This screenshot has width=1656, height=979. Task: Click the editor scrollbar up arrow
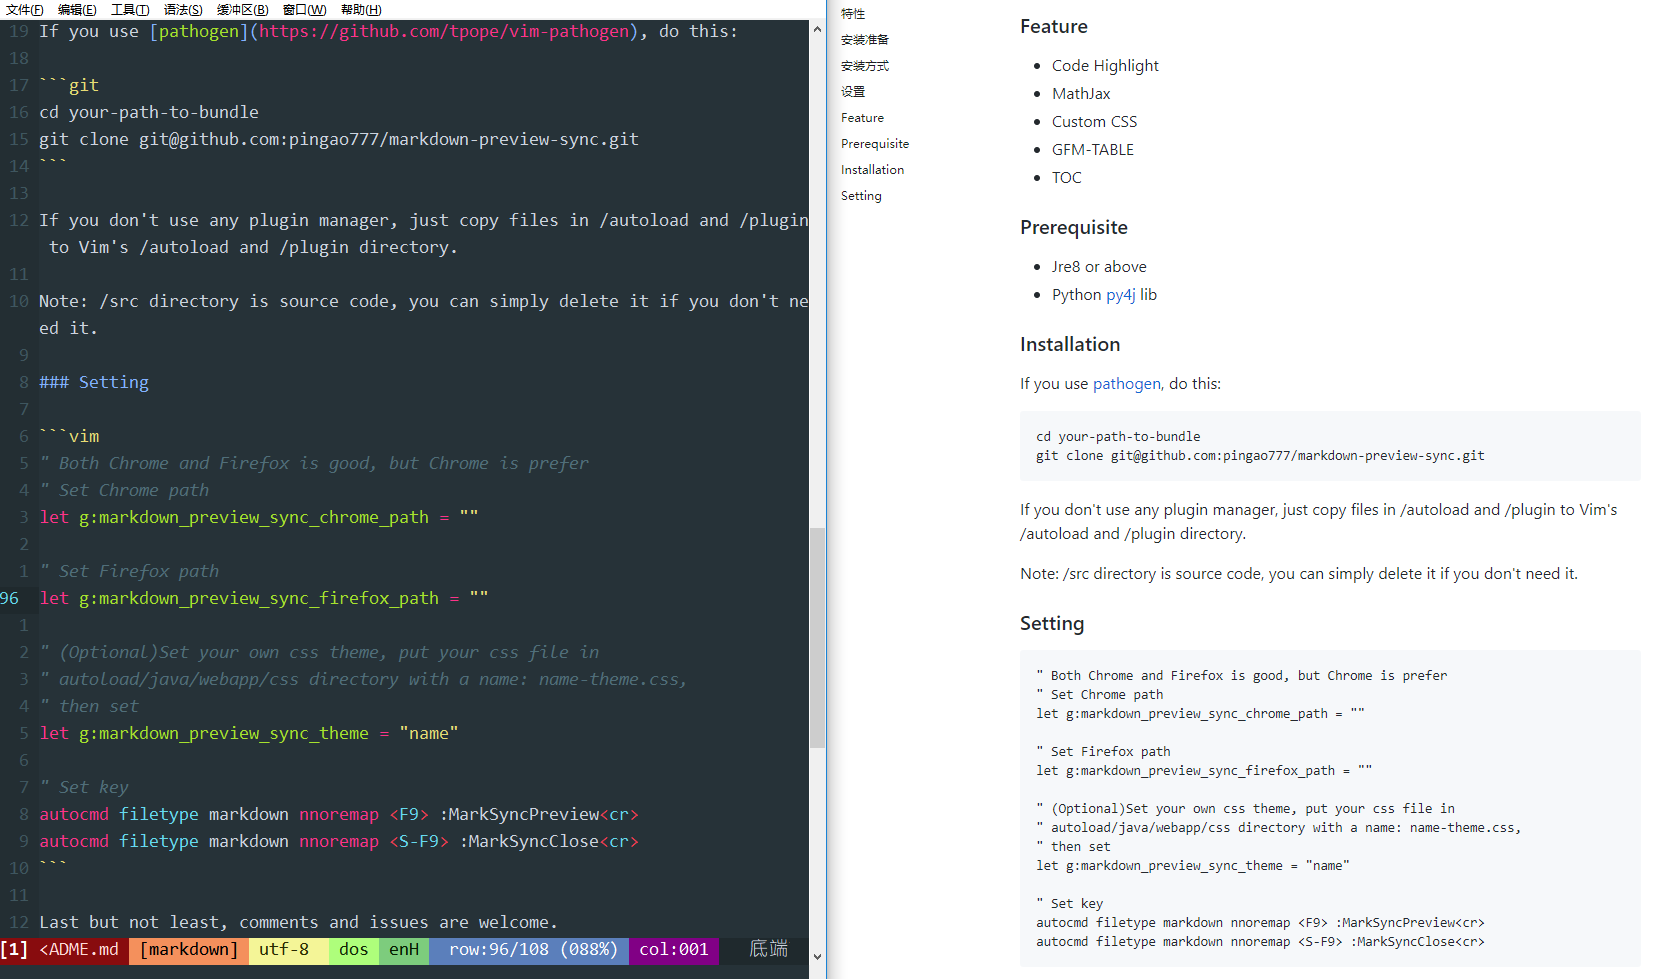tap(817, 29)
